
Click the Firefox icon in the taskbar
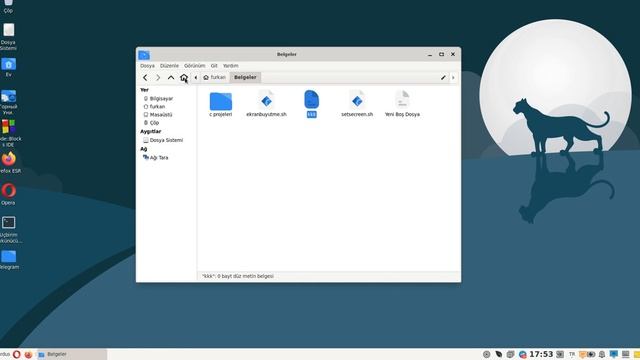28,354
